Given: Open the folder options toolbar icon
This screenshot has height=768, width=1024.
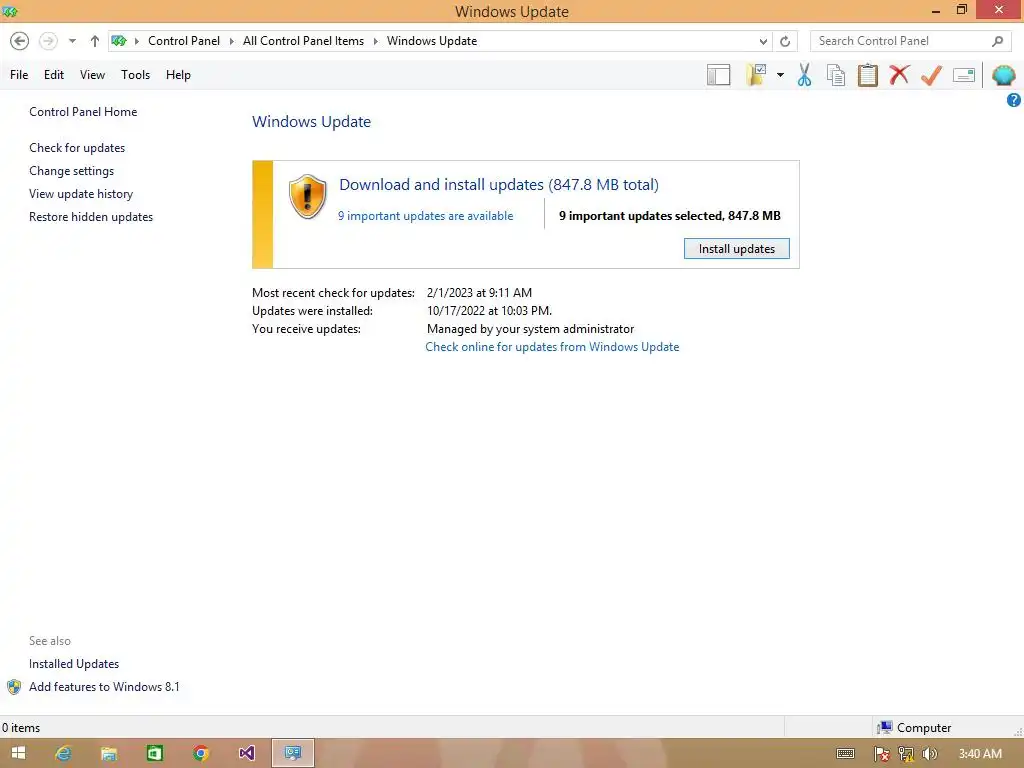Looking at the screenshot, I should pyautogui.click(x=756, y=74).
